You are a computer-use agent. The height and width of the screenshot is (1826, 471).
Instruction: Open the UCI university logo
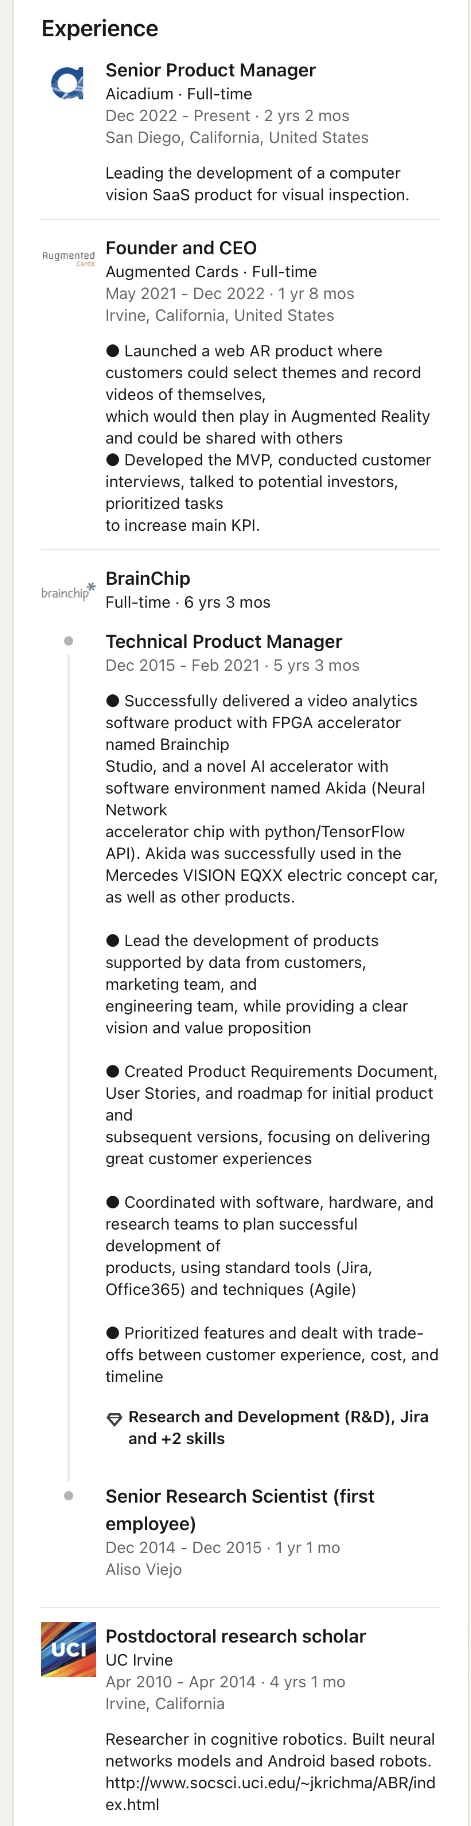point(68,1649)
